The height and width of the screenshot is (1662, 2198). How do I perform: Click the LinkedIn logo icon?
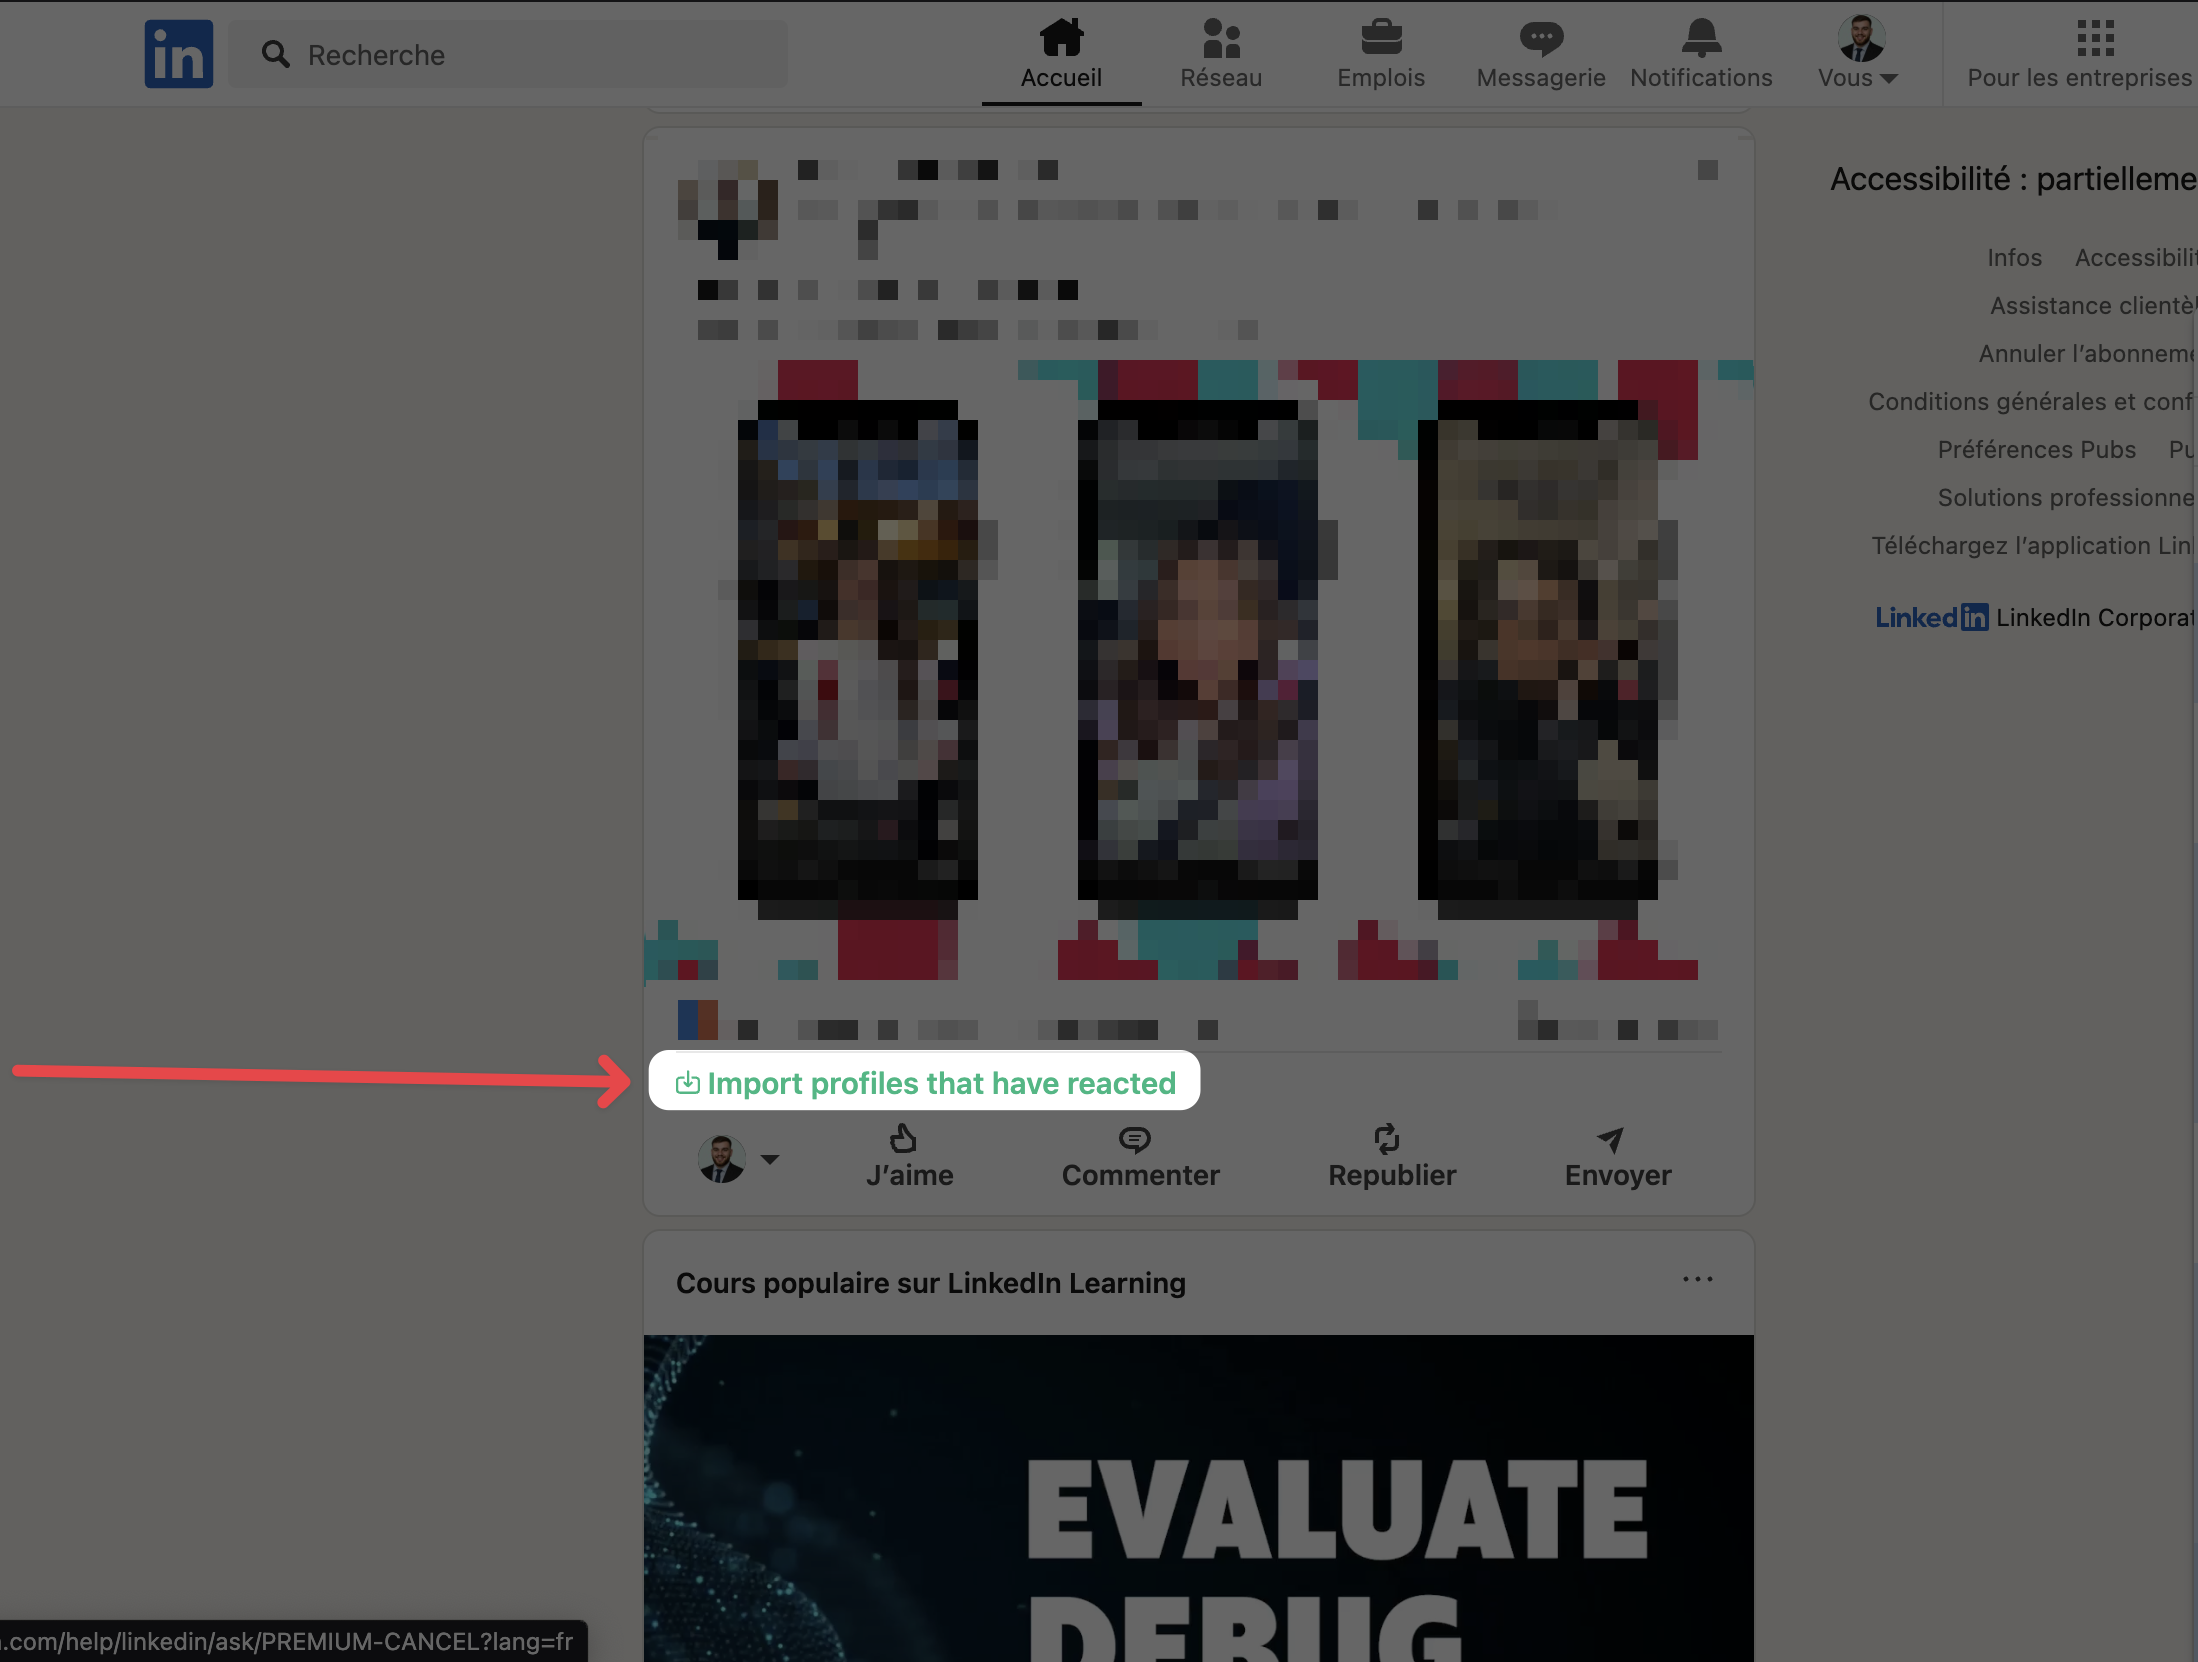(178, 54)
